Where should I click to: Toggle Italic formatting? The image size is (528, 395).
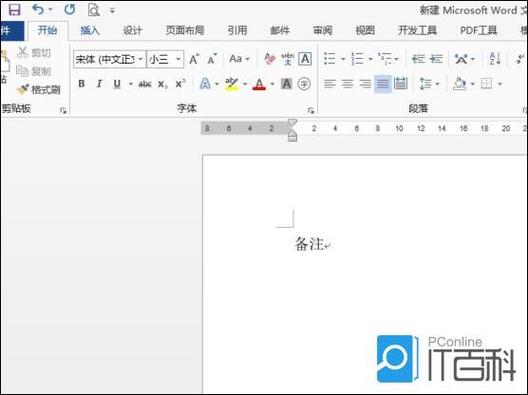pos(99,84)
